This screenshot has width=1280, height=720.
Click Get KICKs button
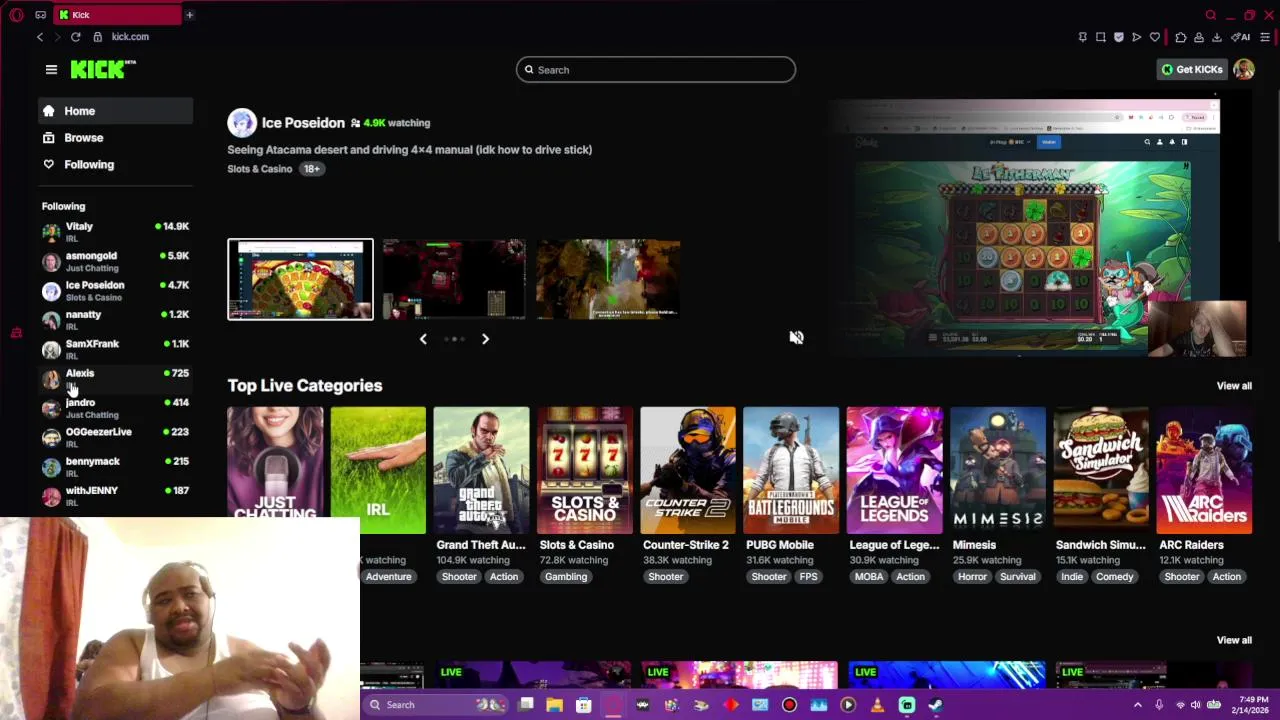(1192, 69)
